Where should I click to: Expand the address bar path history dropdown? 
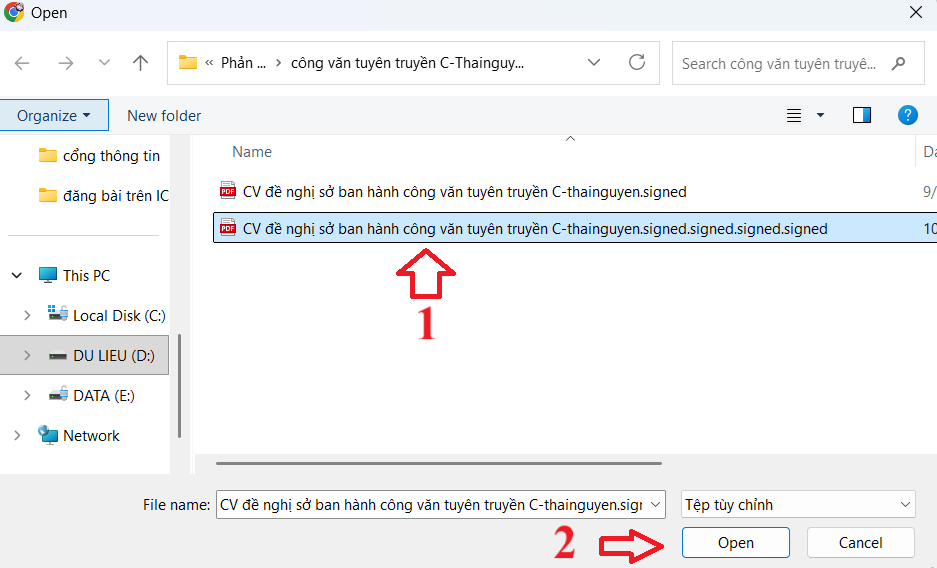(x=594, y=63)
